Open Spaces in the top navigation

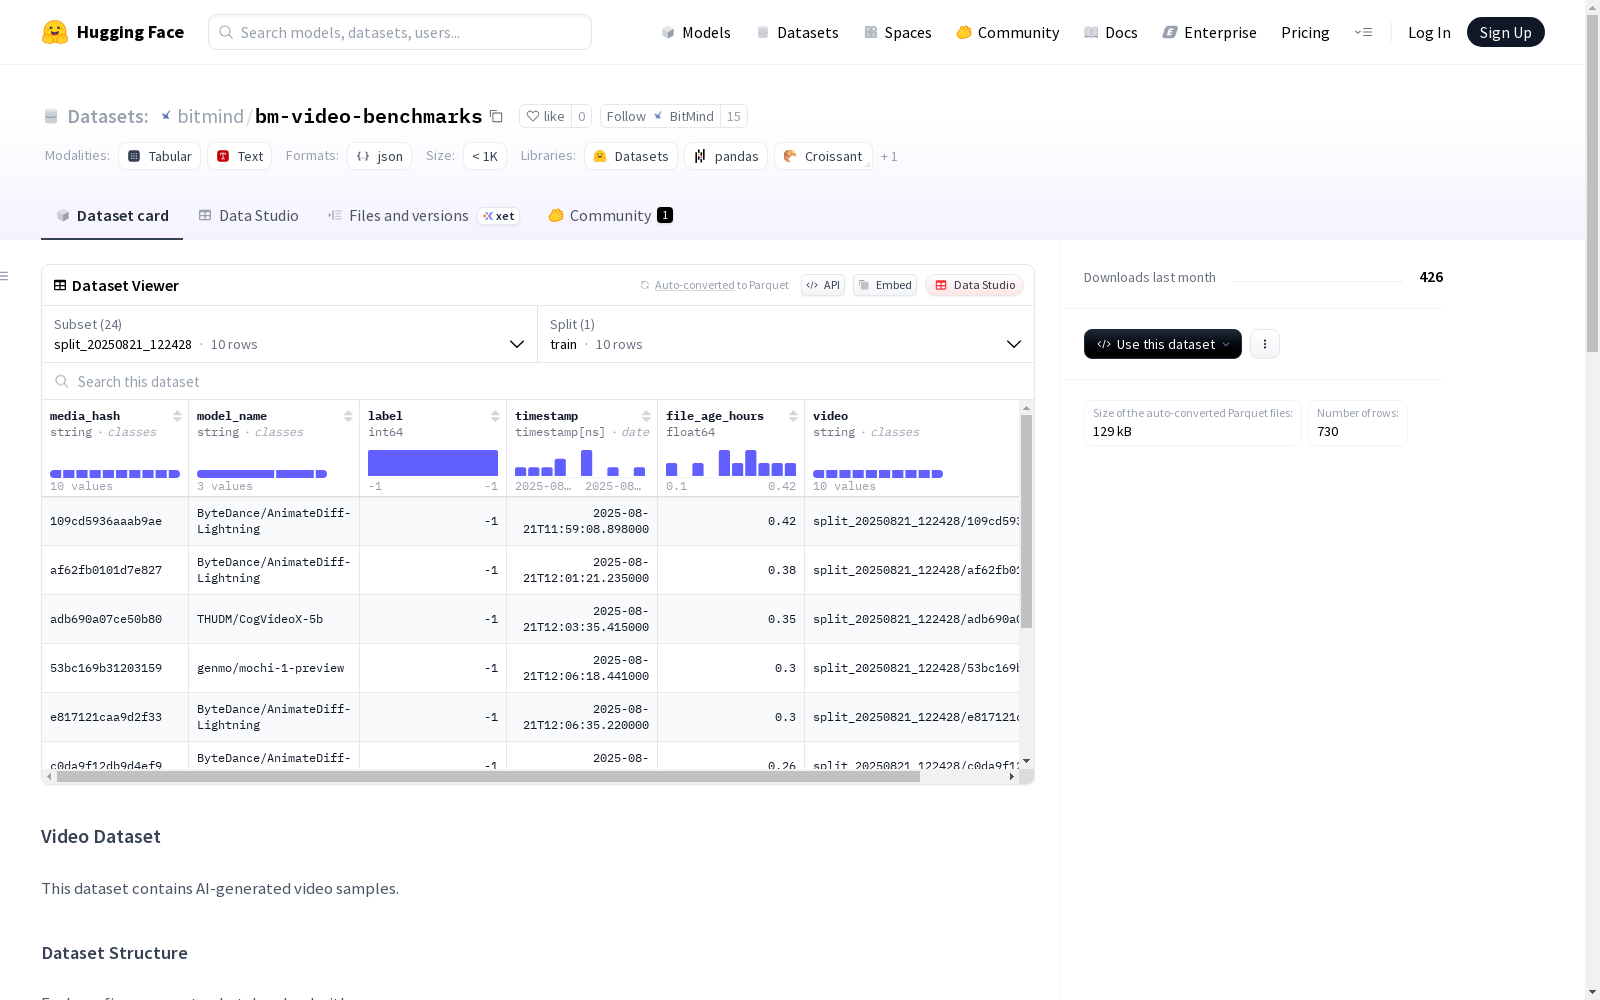coord(898,32)
